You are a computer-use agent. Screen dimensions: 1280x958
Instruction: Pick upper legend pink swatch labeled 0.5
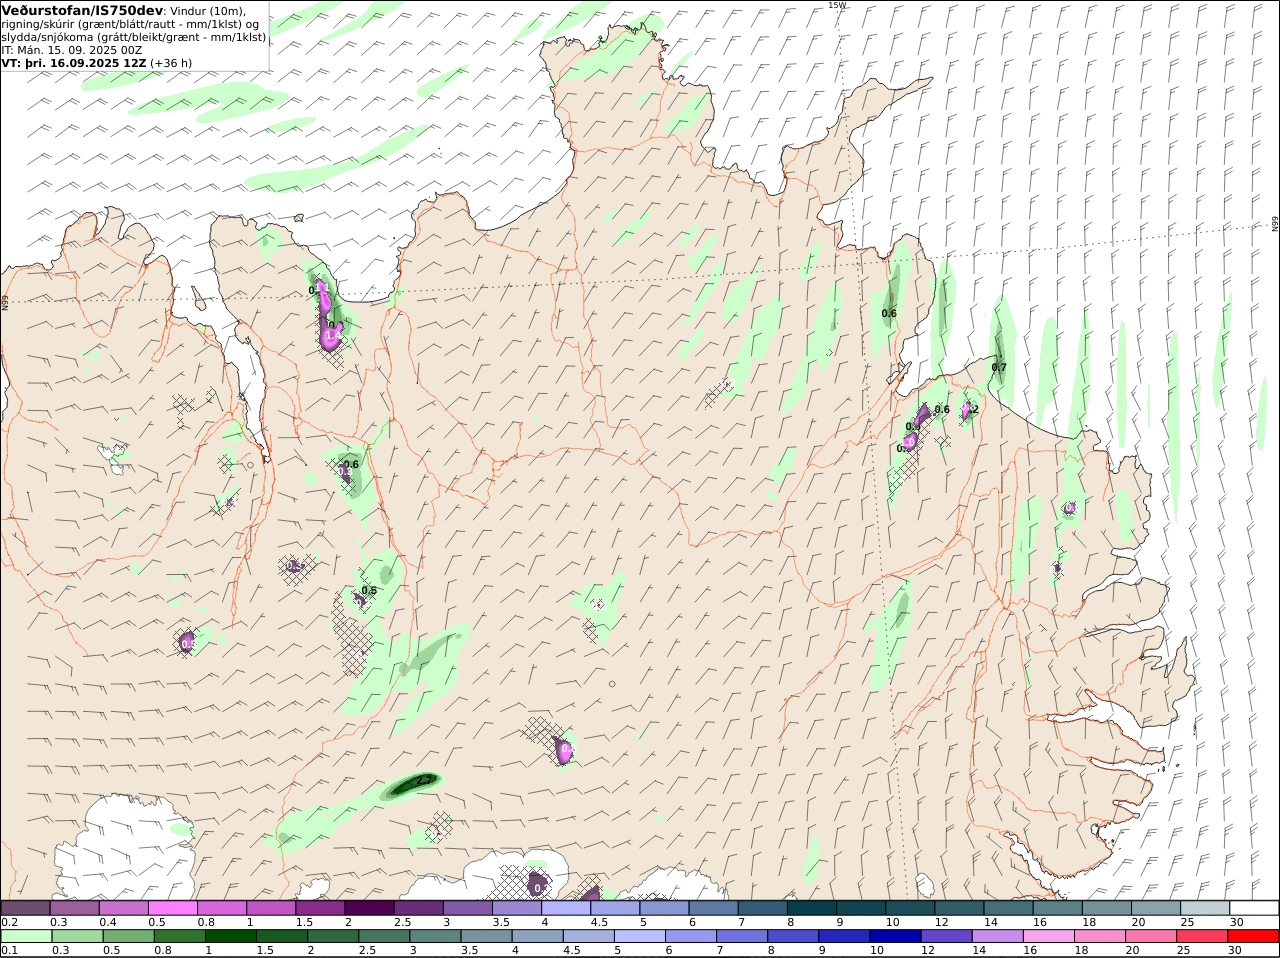coord(172,908)
